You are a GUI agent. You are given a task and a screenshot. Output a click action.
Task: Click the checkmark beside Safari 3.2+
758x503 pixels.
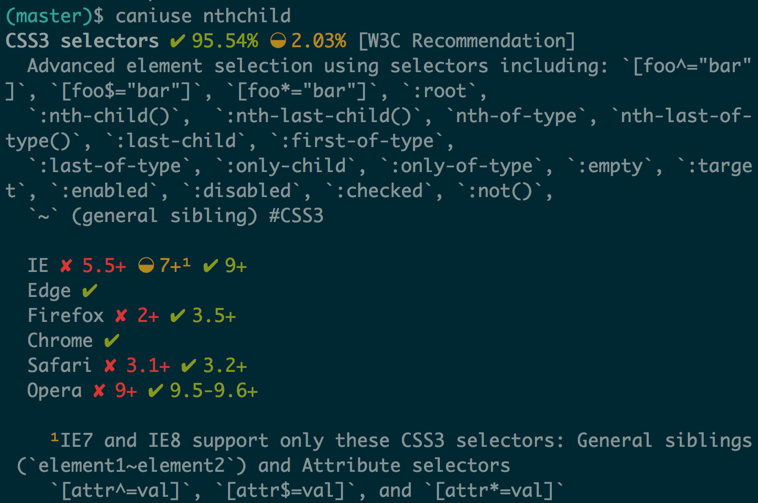189,366
